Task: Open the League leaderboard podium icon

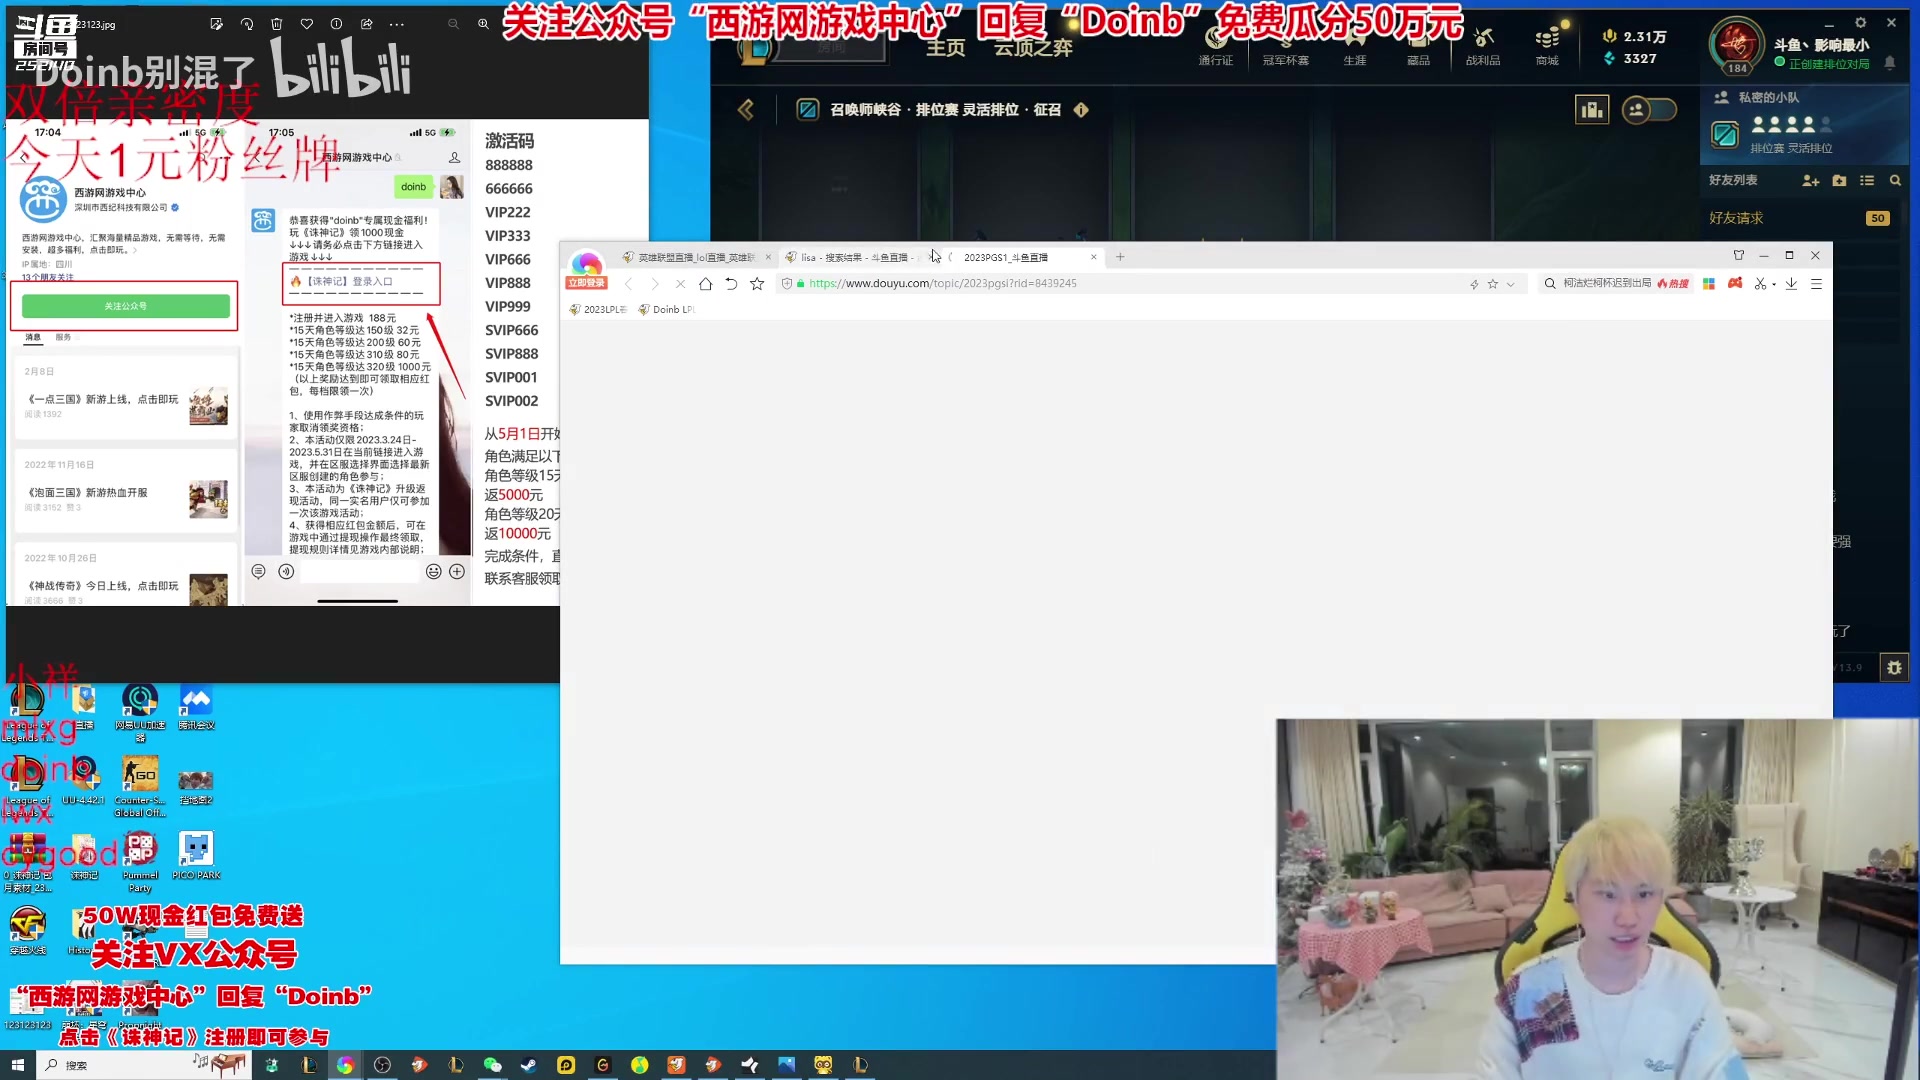Action: (x=1591, y=109)
